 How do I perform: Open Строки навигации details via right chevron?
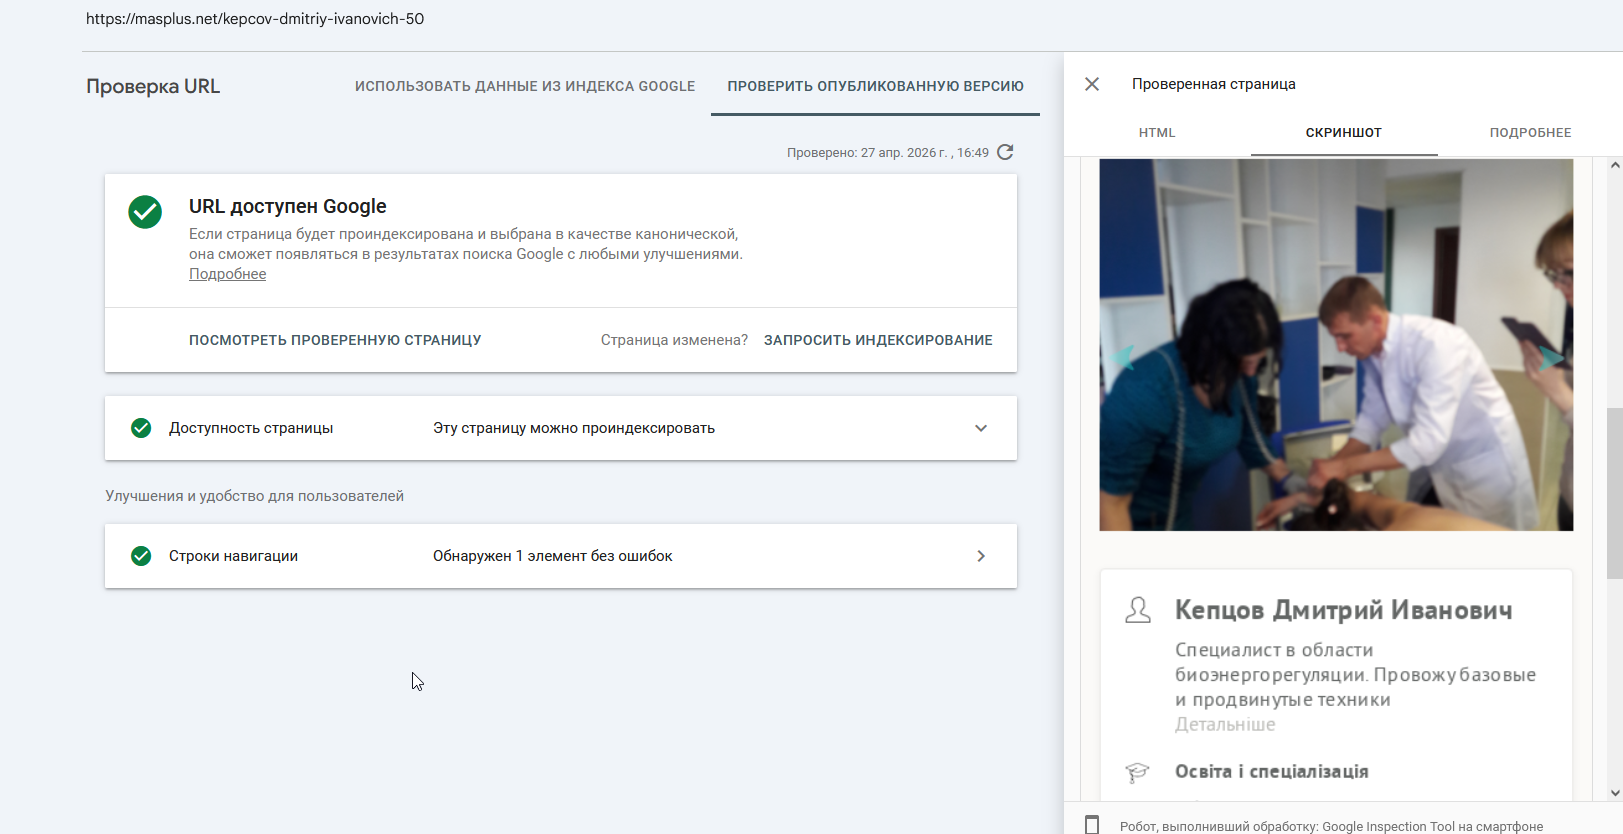click(981, 556)
